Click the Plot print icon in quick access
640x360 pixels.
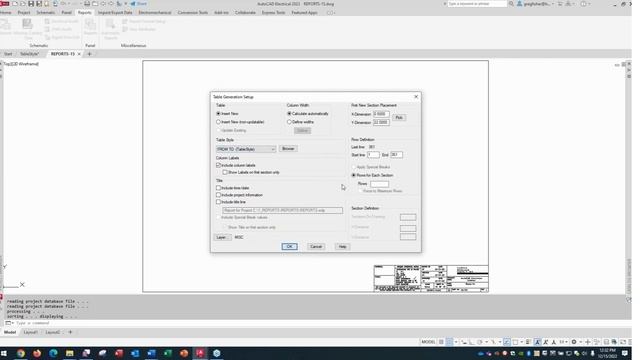87,4
